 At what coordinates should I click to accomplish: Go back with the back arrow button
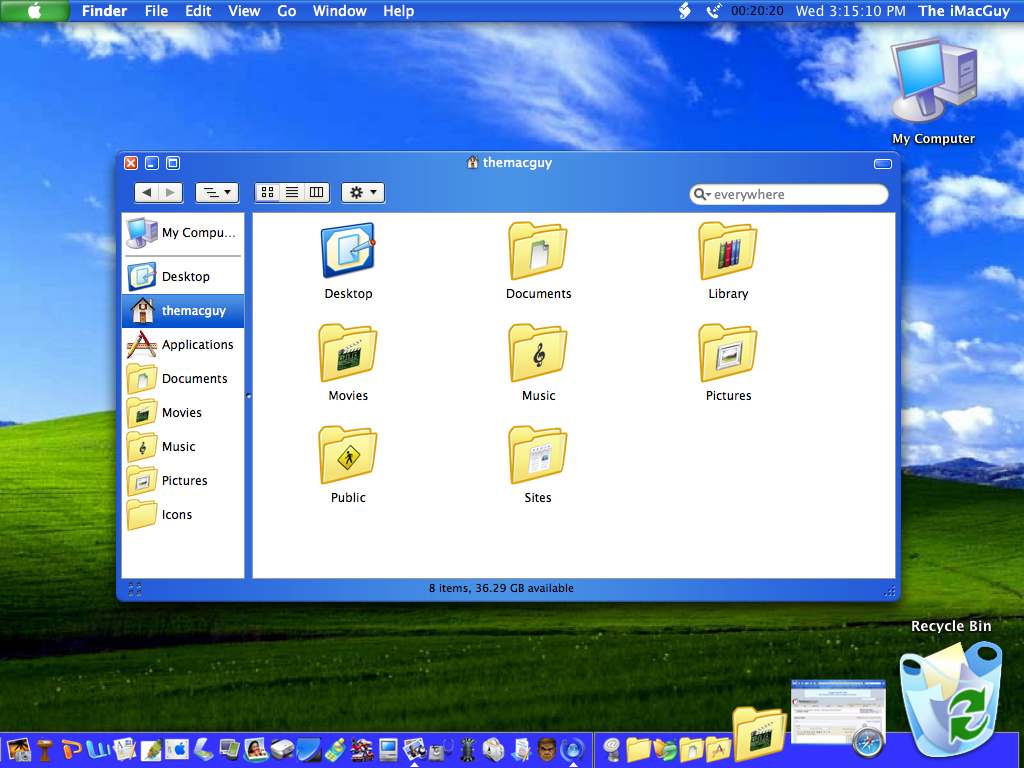(146, 192)
